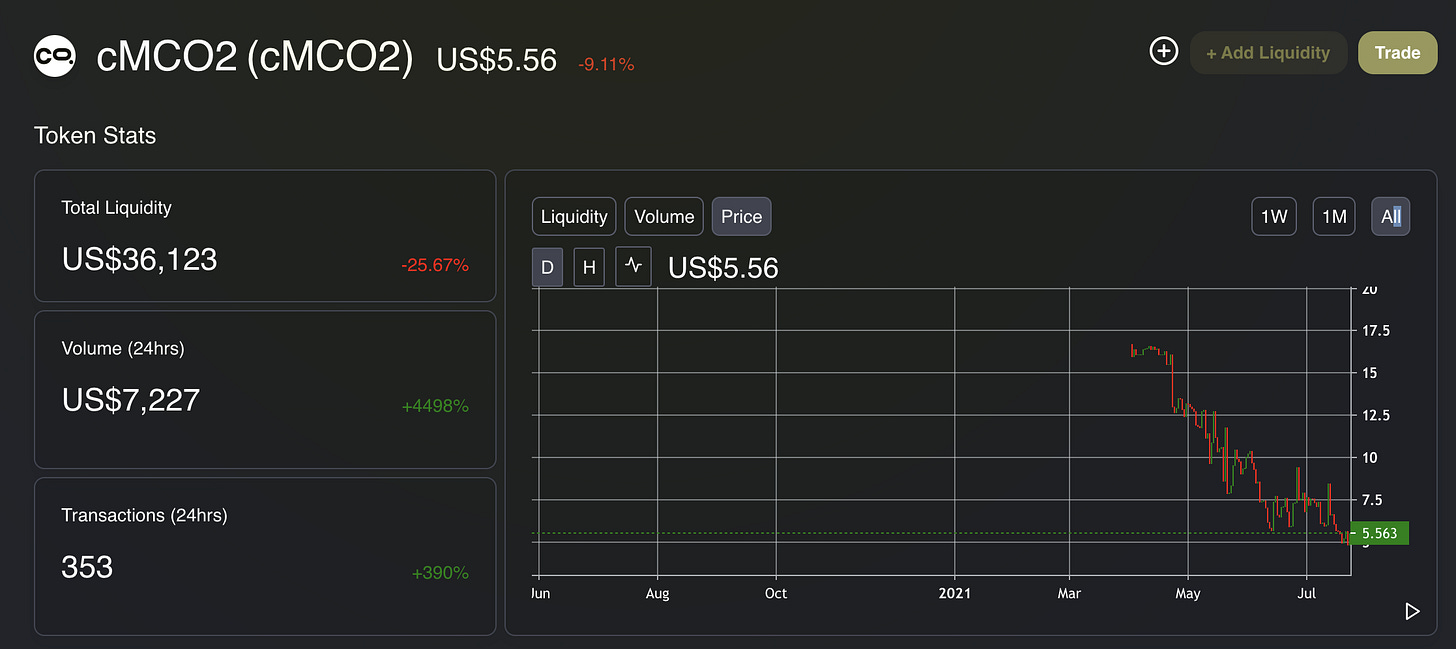1456x649 pixels.
Task: Click the Volume (24hrs) label
Action: (x=123, y=348)
